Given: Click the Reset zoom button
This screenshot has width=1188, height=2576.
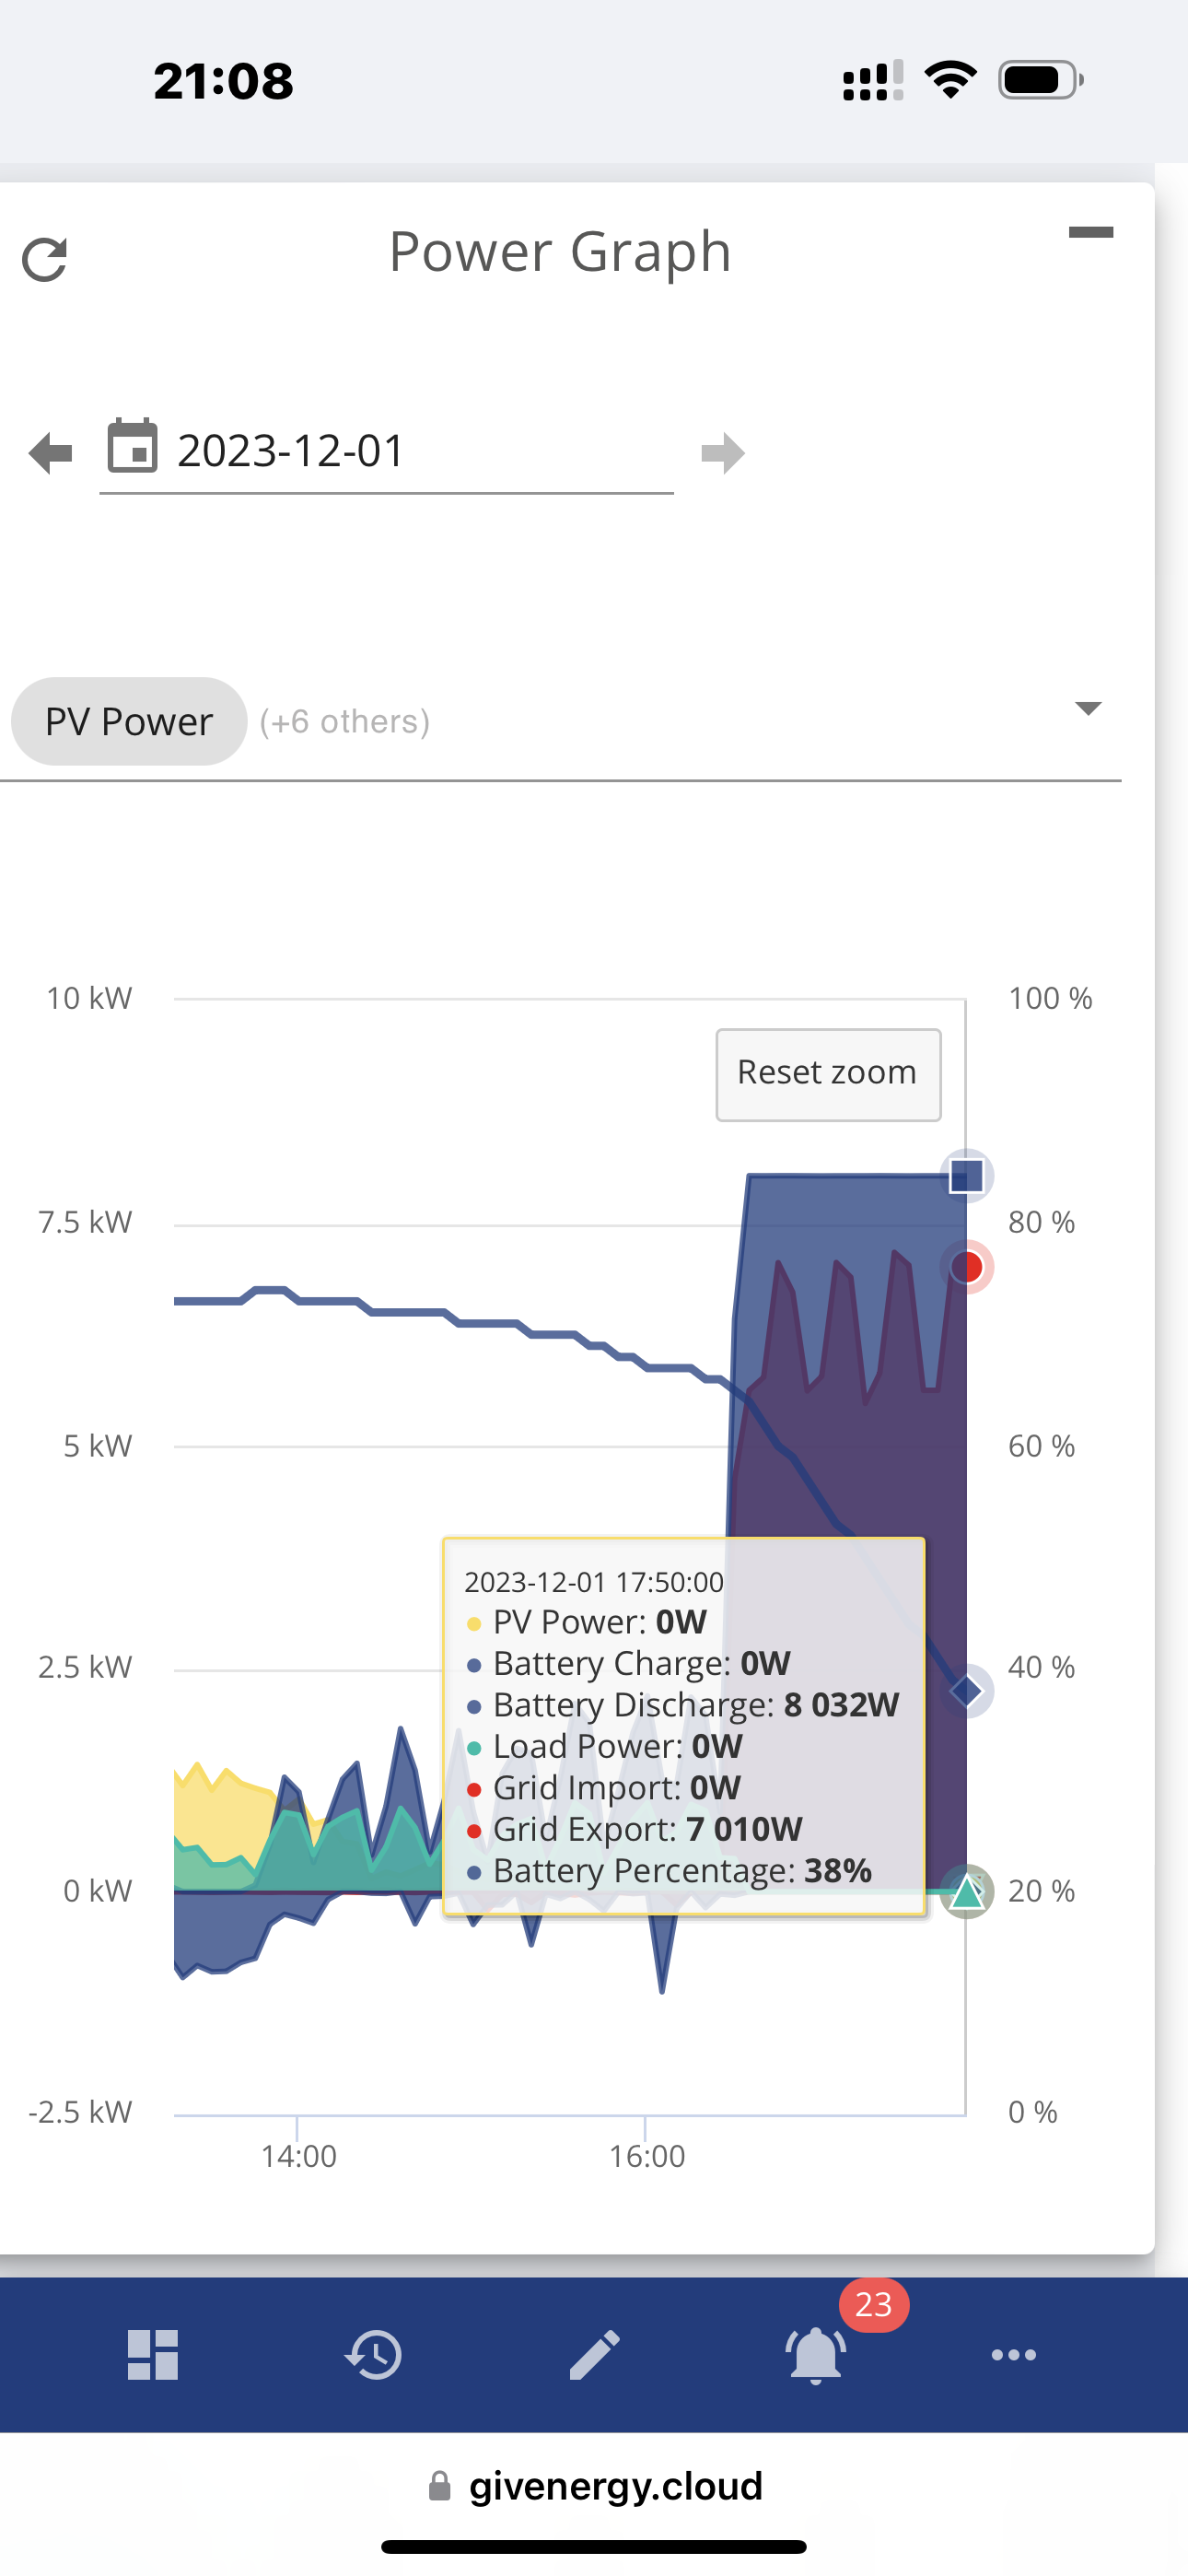Looking at the screenshot, I should pyautogui.click(x=828, y=1074).
